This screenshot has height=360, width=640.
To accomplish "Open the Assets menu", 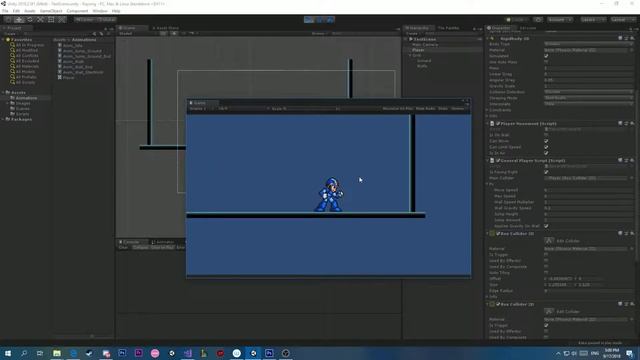I will coord(30,11).
